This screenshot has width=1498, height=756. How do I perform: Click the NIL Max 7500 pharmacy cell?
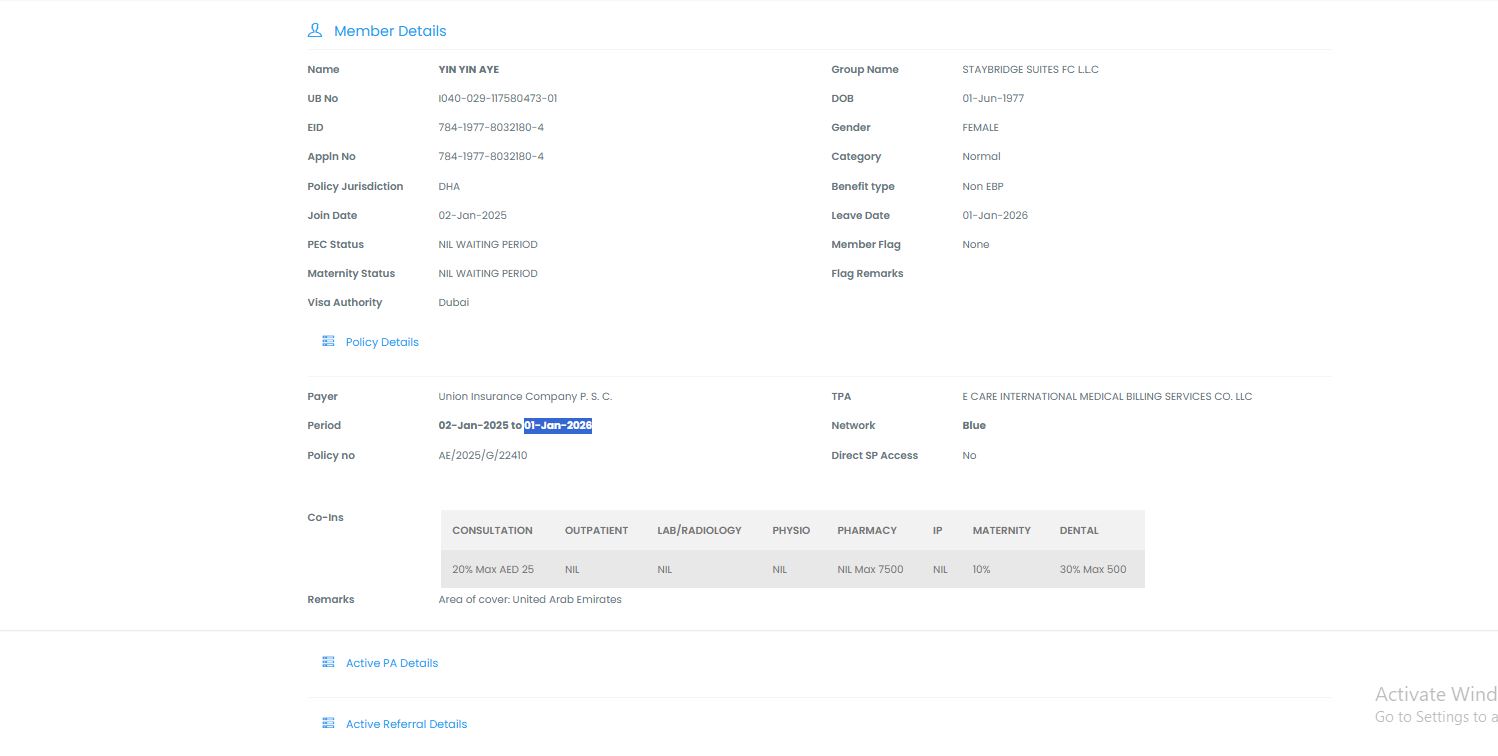(870, 569)
